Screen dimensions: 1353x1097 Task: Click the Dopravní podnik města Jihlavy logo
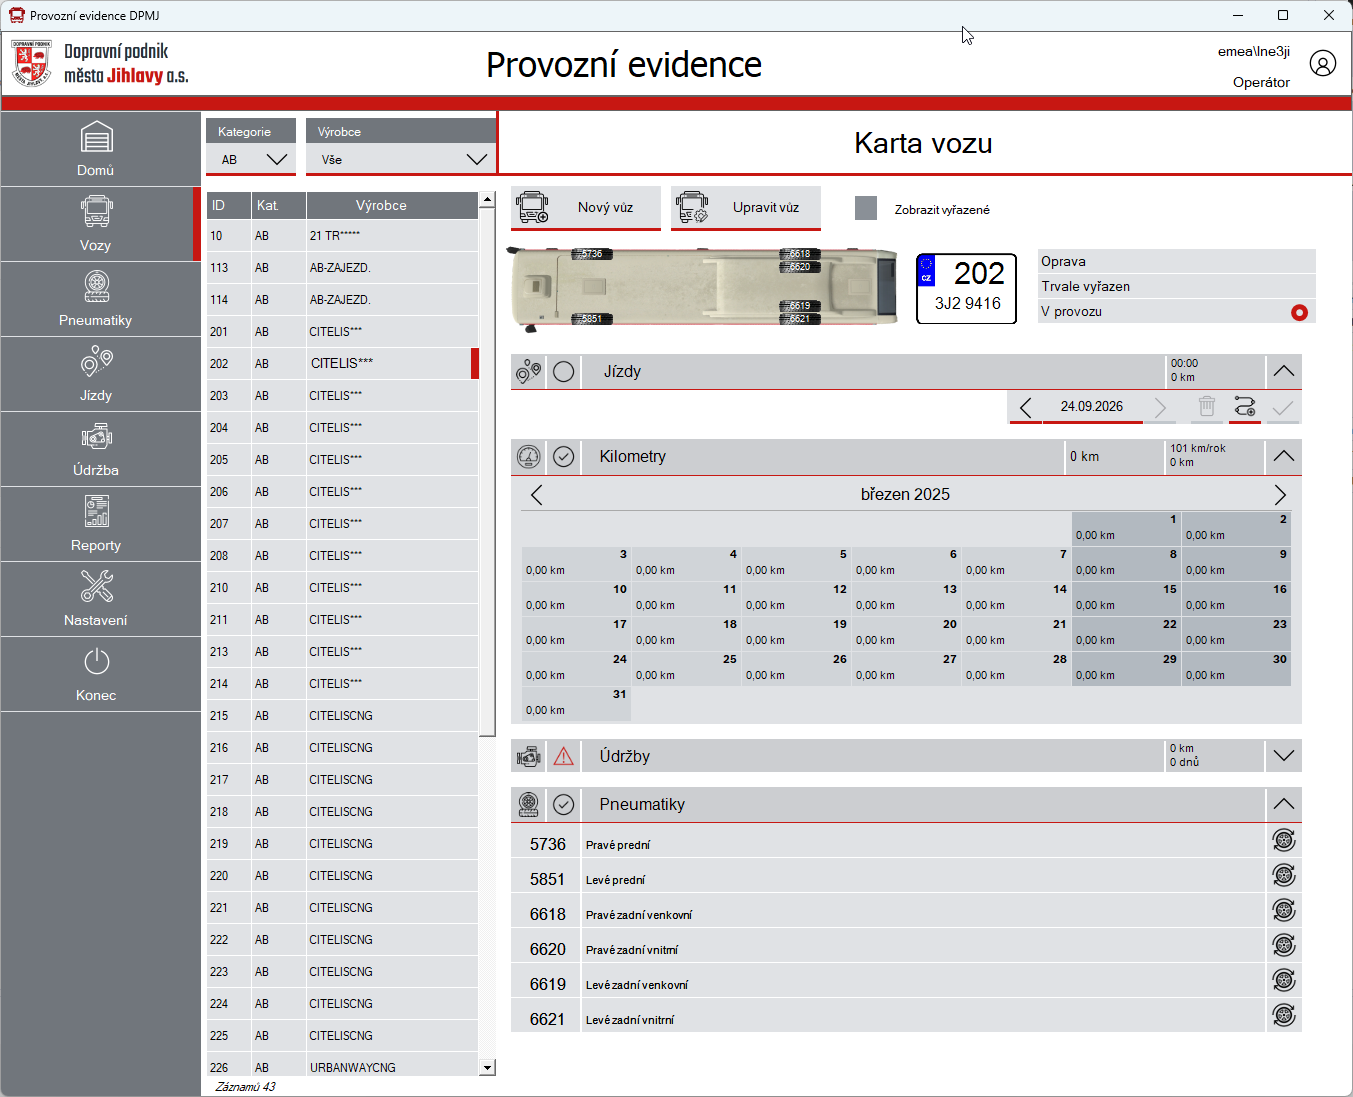pyautogui.click(x=100, y=64)
